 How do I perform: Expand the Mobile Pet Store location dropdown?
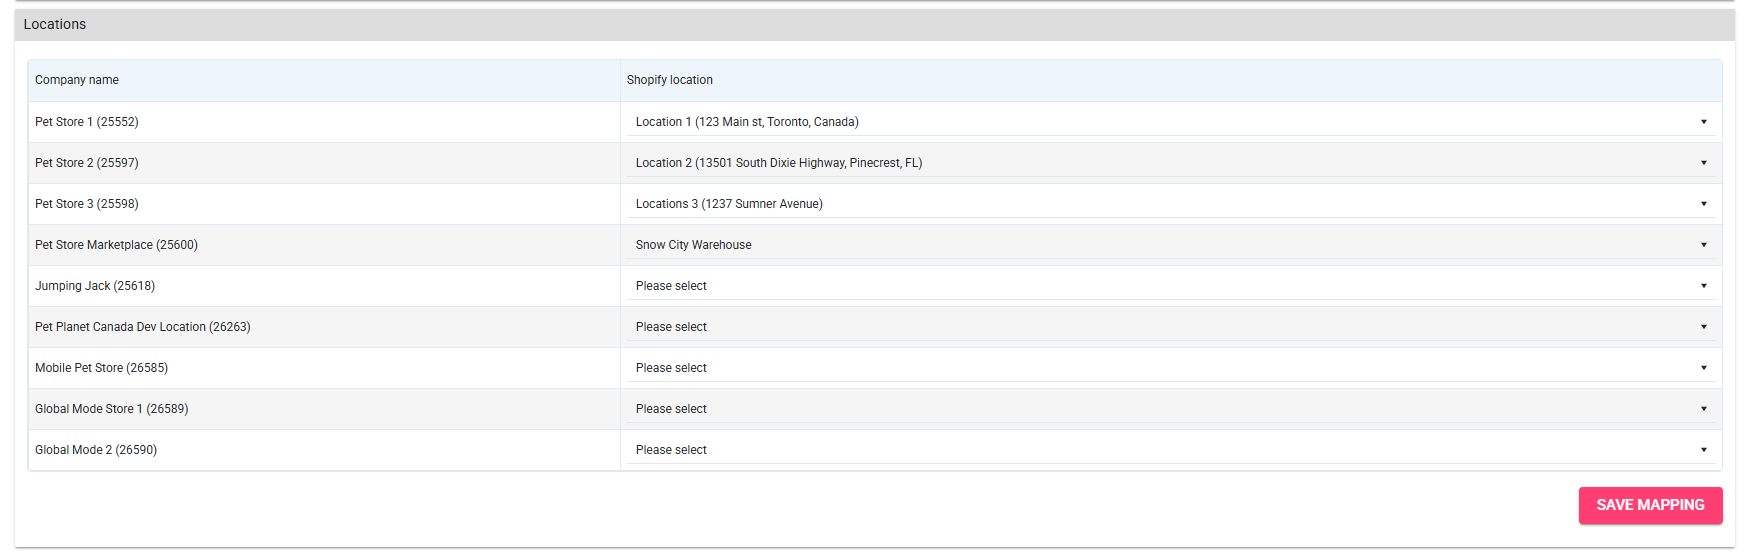(1170, 368)
